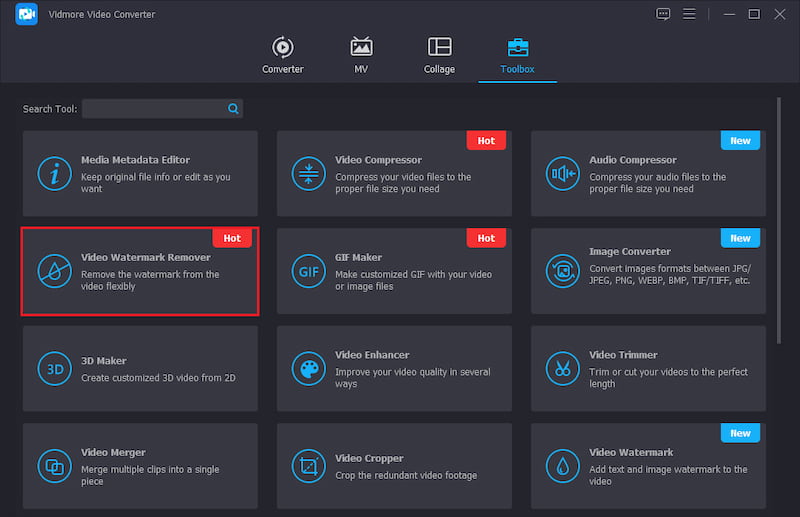
Task: Click "Compress your audio files to the proper file size" text
Action: 658,183
